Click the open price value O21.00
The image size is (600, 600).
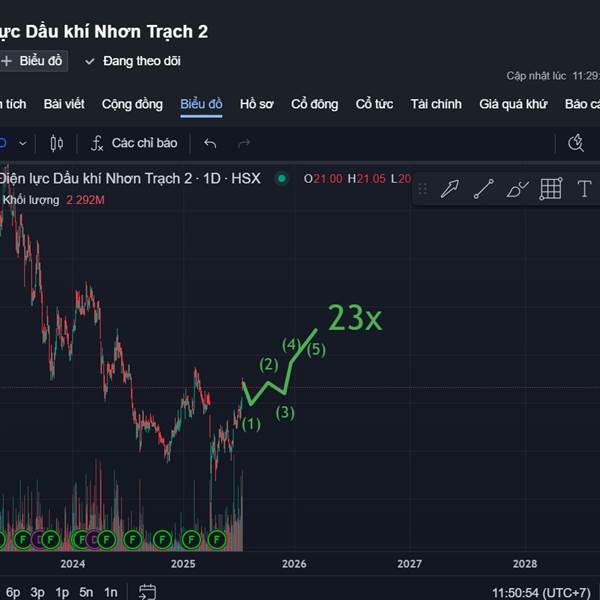pos(323,179)
